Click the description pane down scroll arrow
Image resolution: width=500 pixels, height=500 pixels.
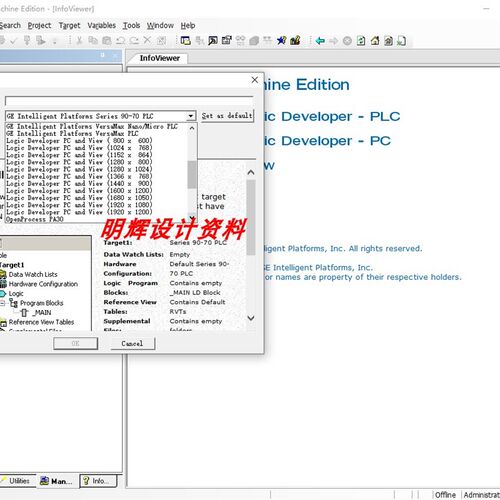251,318
